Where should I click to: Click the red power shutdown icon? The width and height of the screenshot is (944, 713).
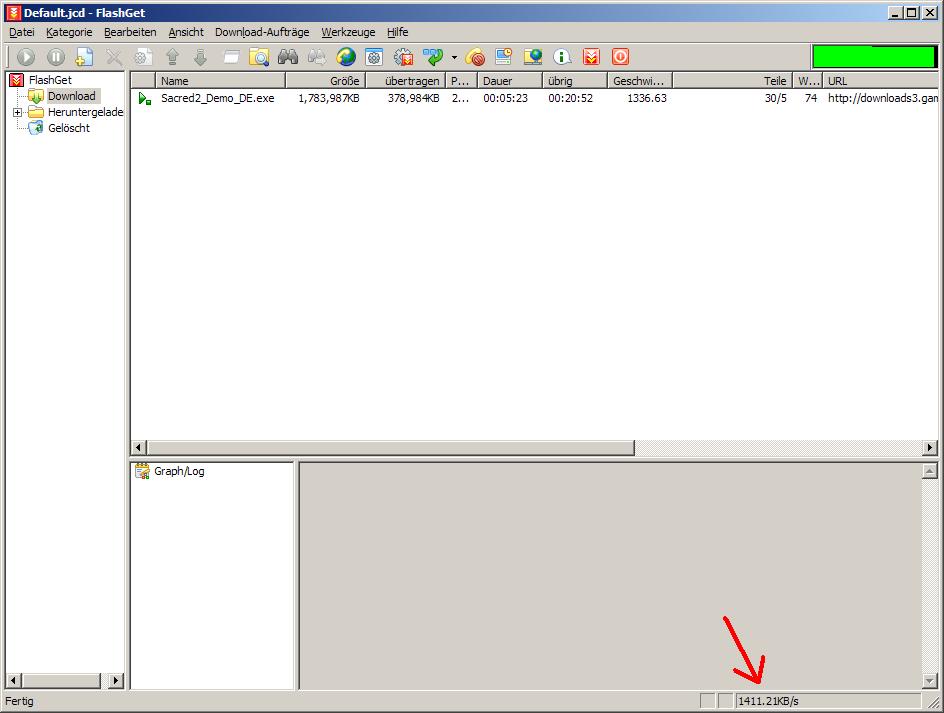coord(620,57)
